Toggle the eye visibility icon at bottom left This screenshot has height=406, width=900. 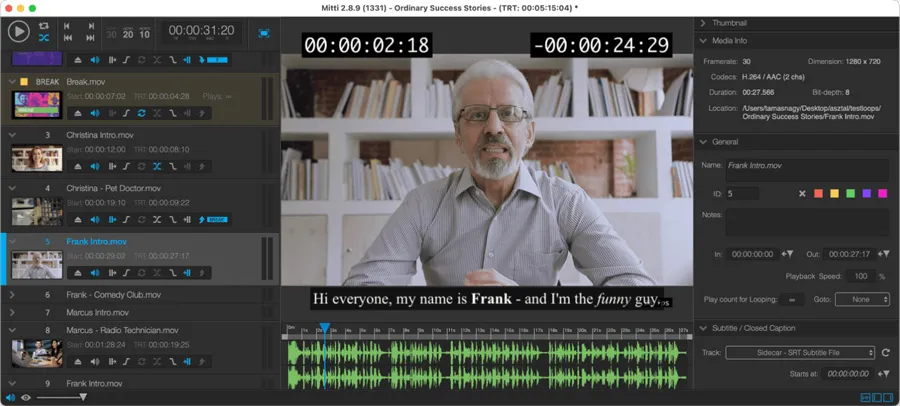tap(25, 398)
